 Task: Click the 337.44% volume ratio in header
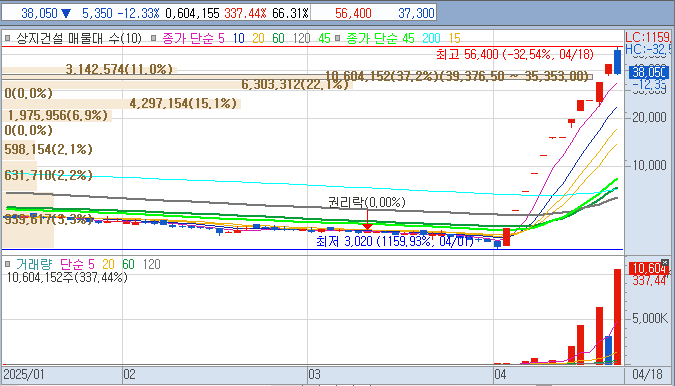click(x=245, y=13)
